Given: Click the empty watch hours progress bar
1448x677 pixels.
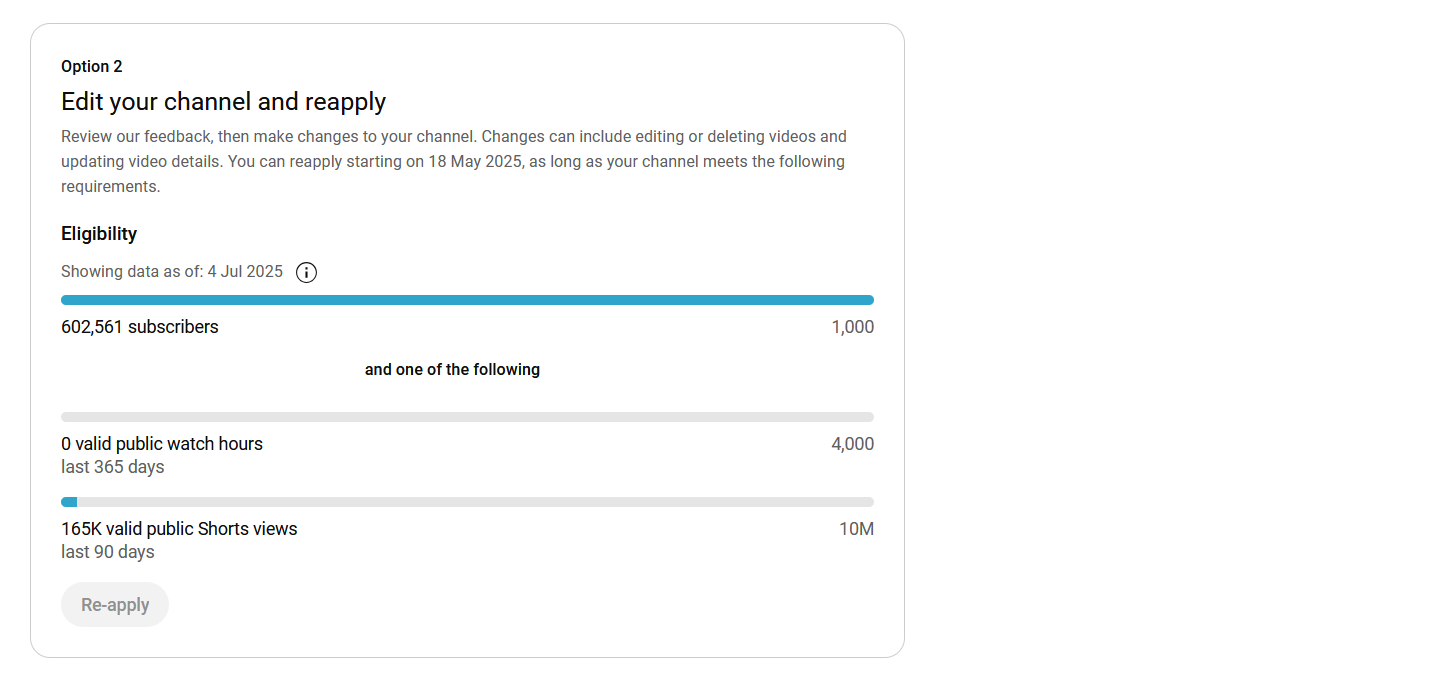Looking at the screenshot, I should 467,417.
